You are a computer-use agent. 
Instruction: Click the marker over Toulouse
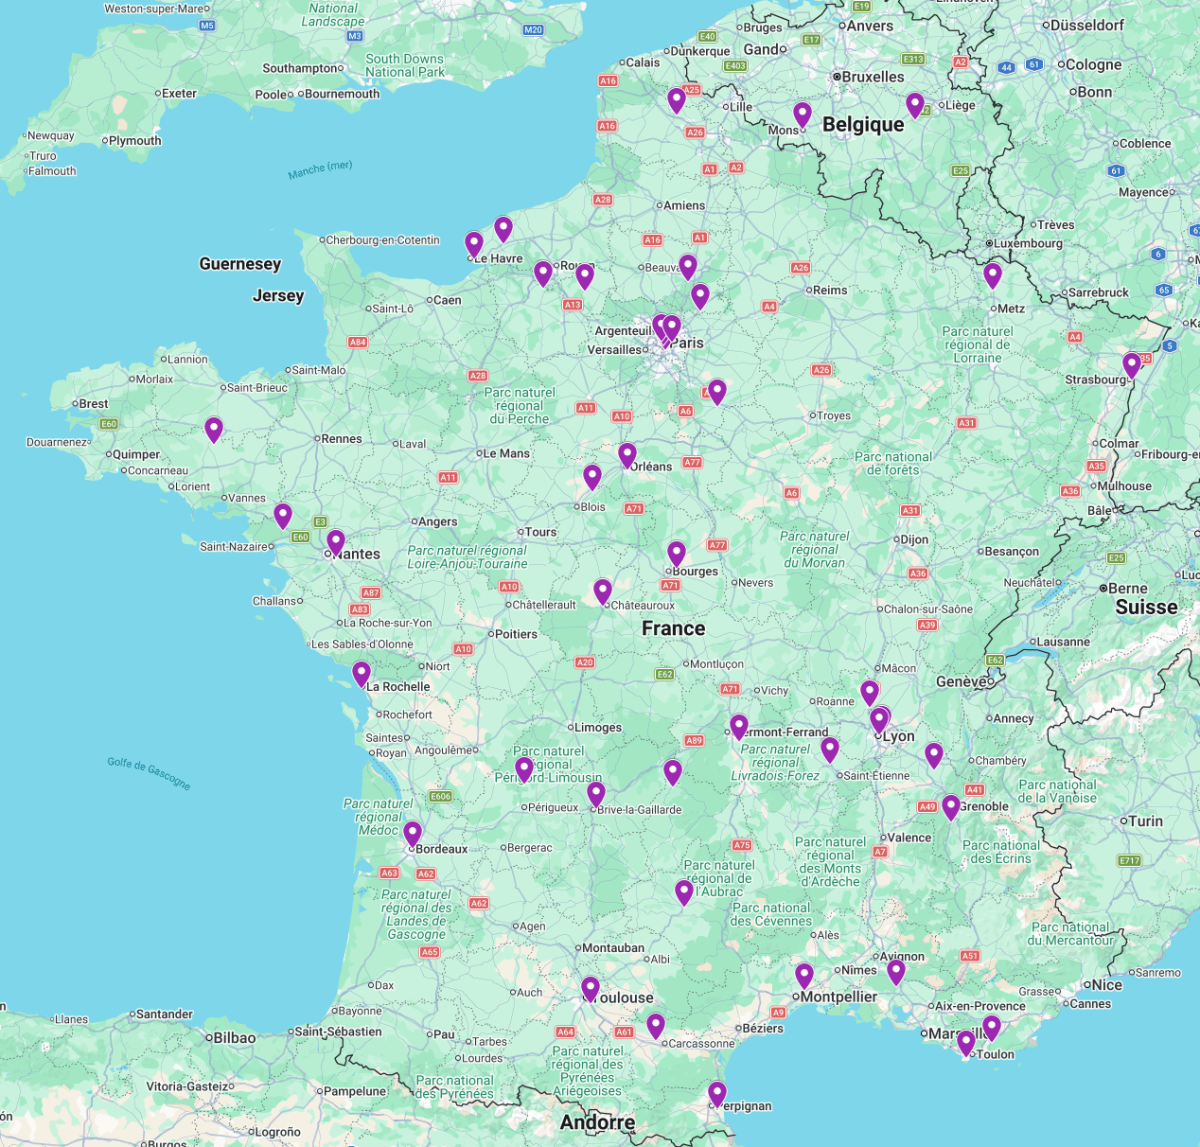[592, 988]
